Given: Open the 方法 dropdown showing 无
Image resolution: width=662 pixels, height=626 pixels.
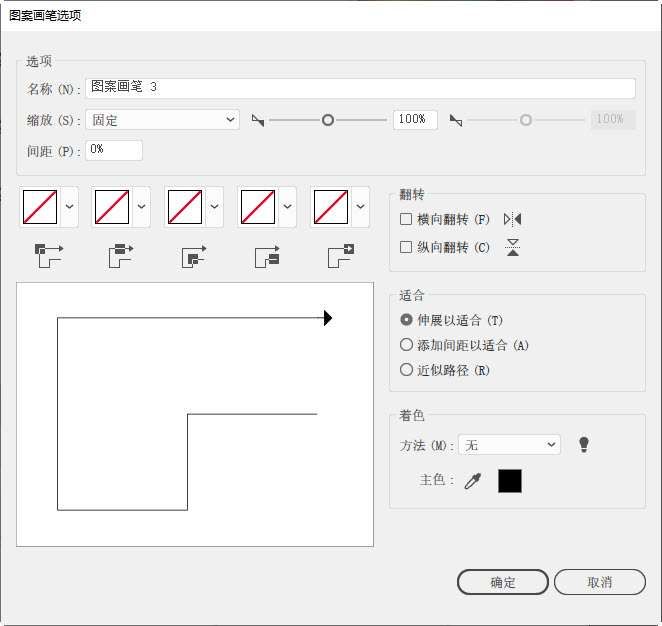Looking at the screenshot, I should click(509, 444).
